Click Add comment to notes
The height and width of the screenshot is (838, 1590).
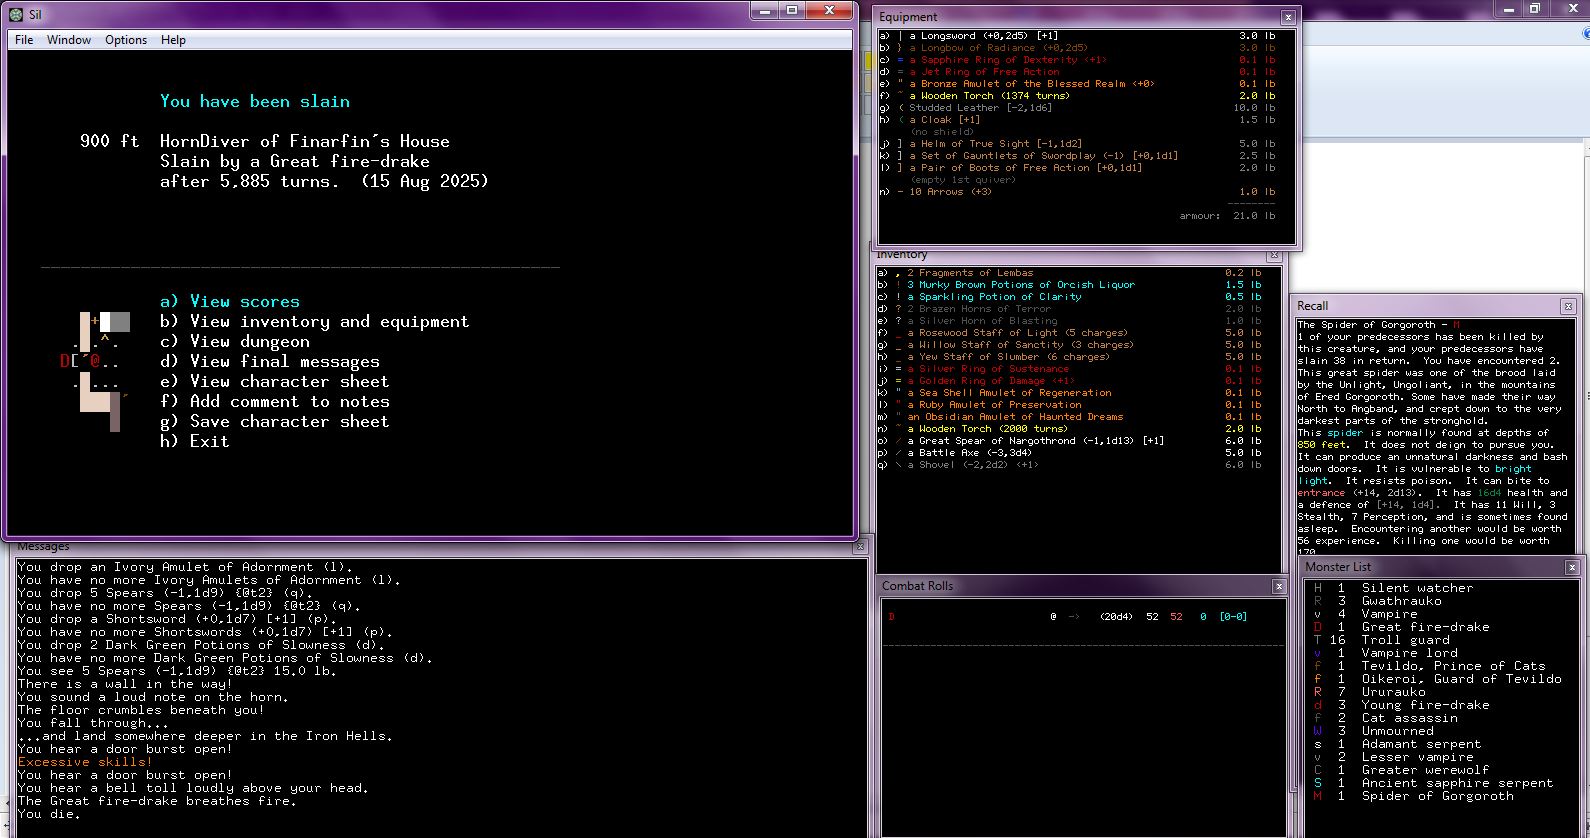(274, 402)
